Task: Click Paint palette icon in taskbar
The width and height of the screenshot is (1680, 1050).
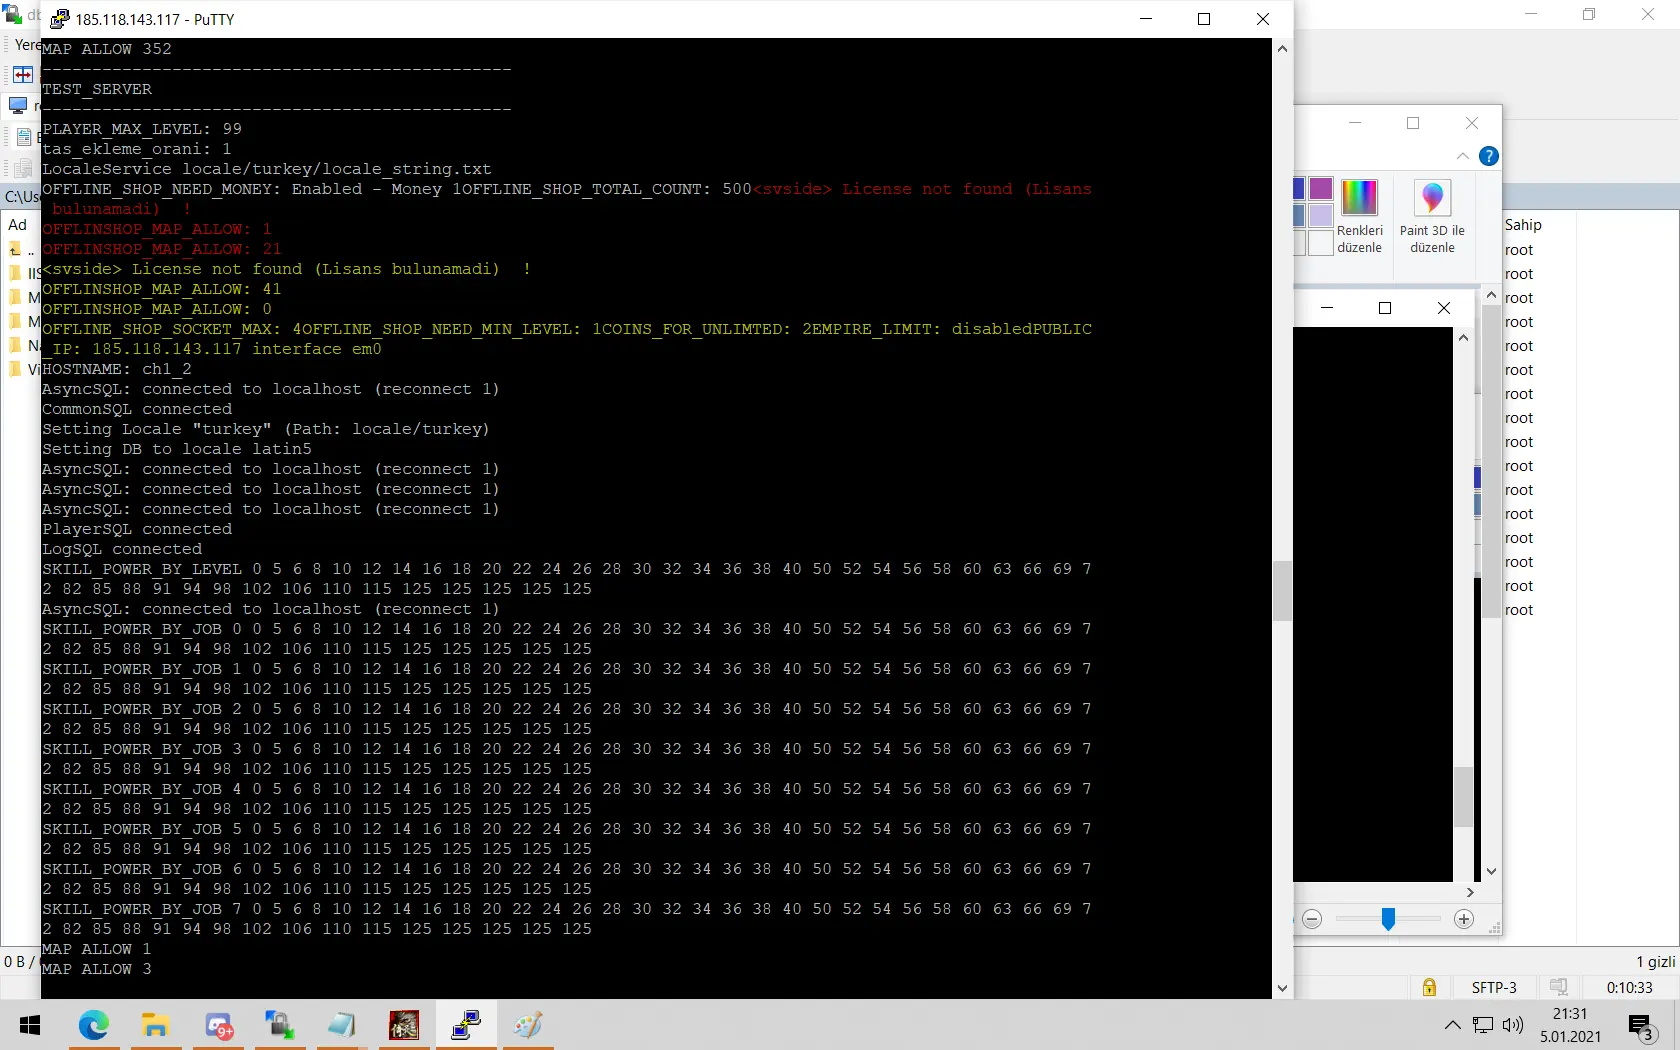Action: (x=528, y=1025)
